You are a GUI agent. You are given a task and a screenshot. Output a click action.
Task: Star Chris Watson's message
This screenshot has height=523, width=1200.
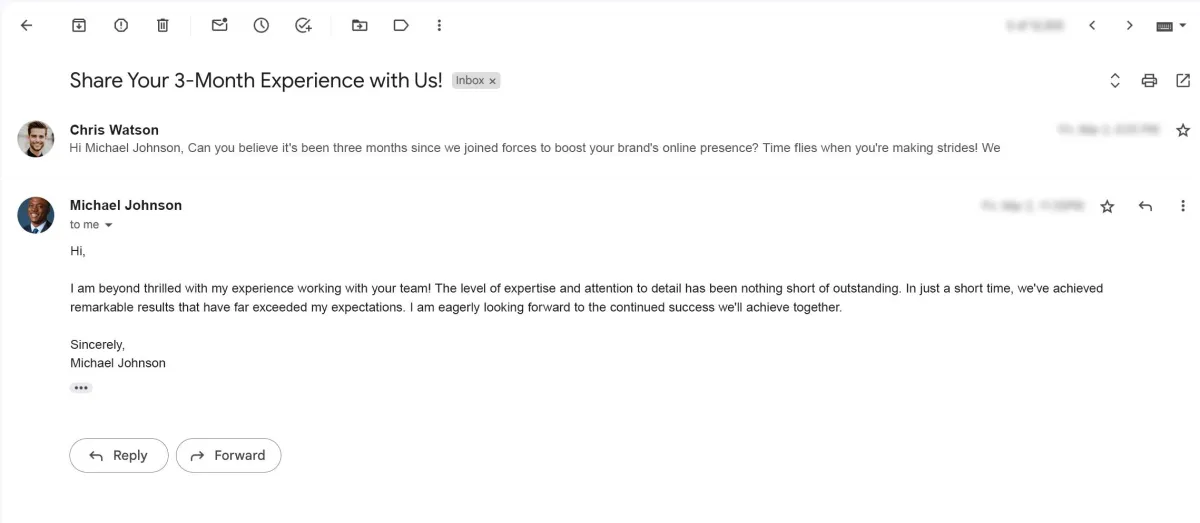click(1183, 130)
